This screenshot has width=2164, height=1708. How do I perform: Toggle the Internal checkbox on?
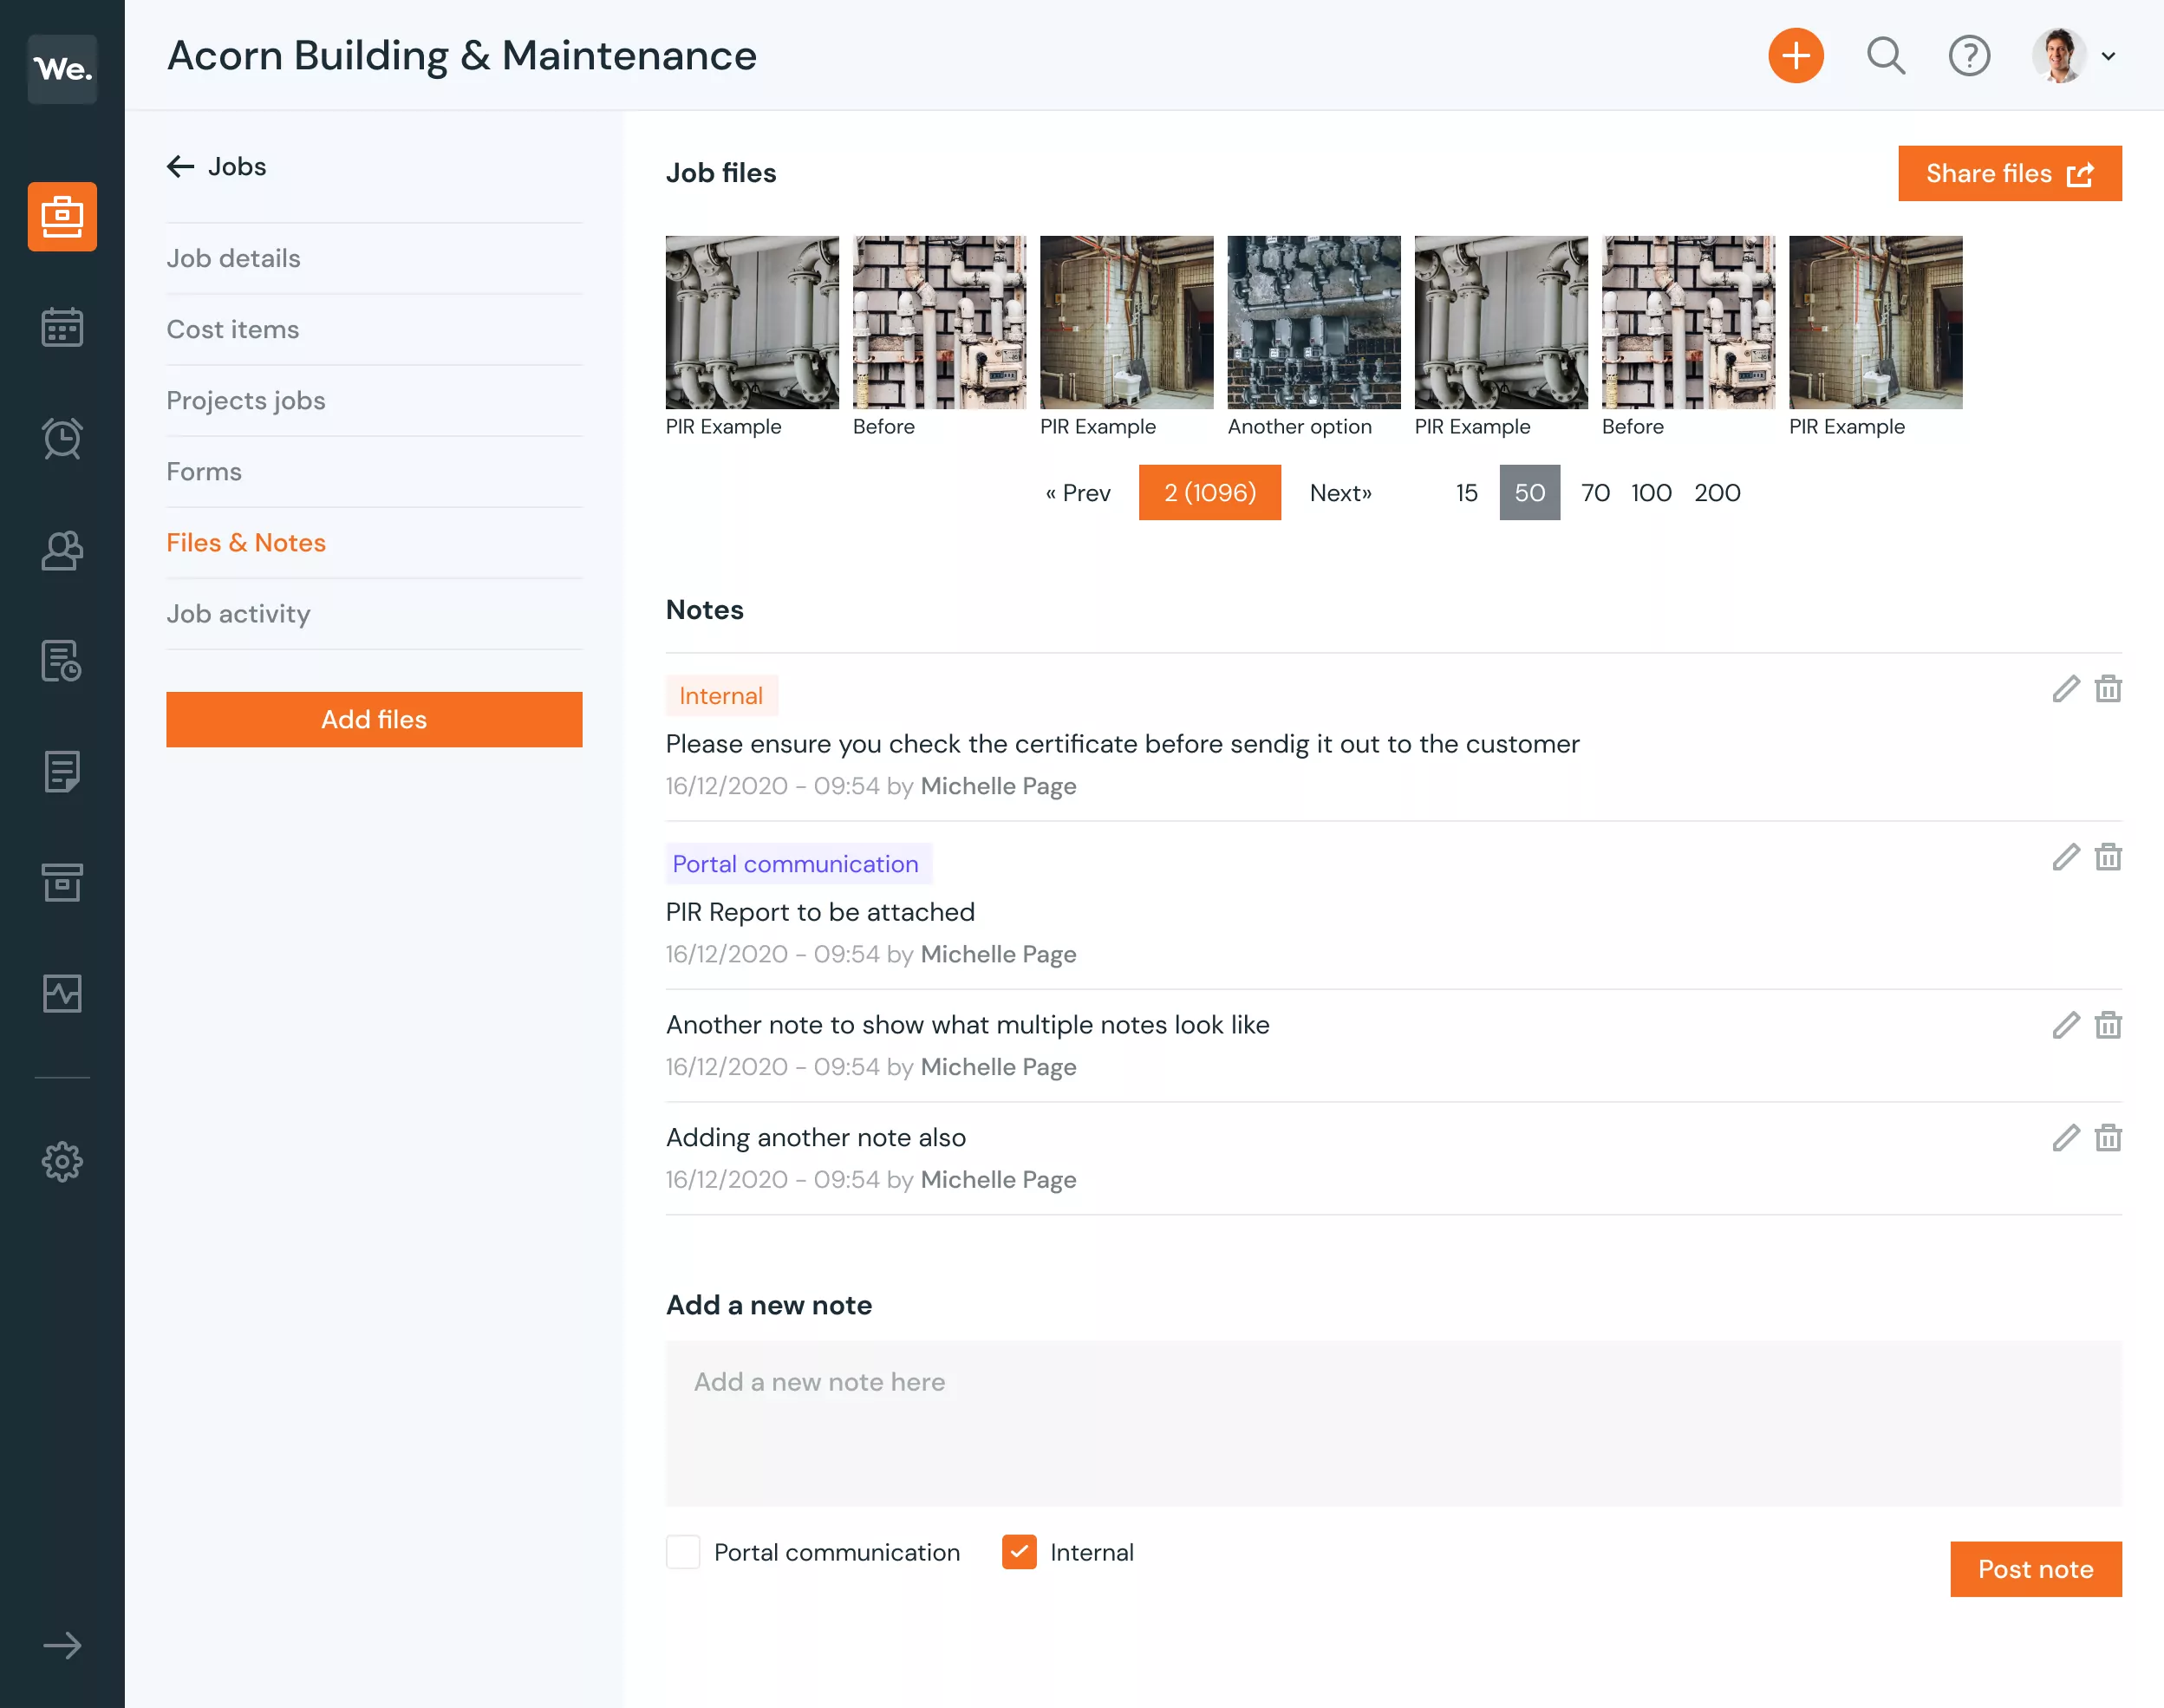click(x=1019, y=1552)
